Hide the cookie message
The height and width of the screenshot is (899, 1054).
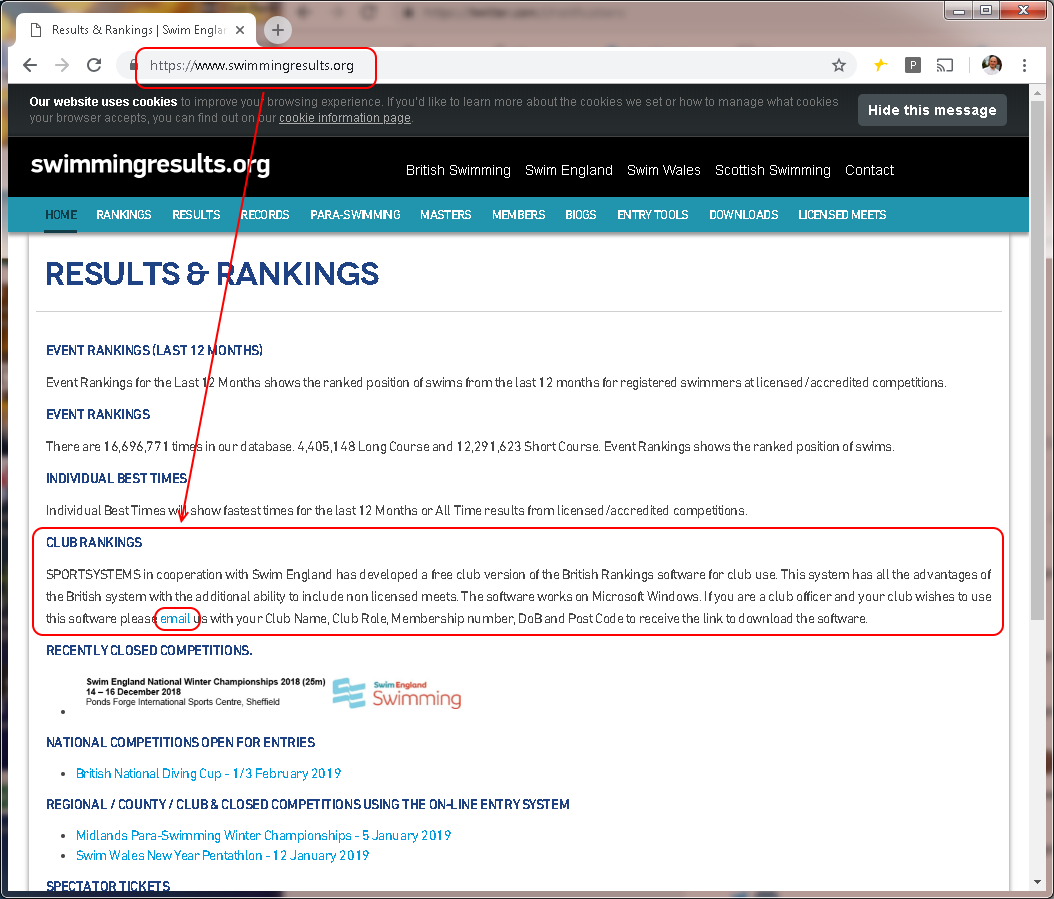point(932,110)
